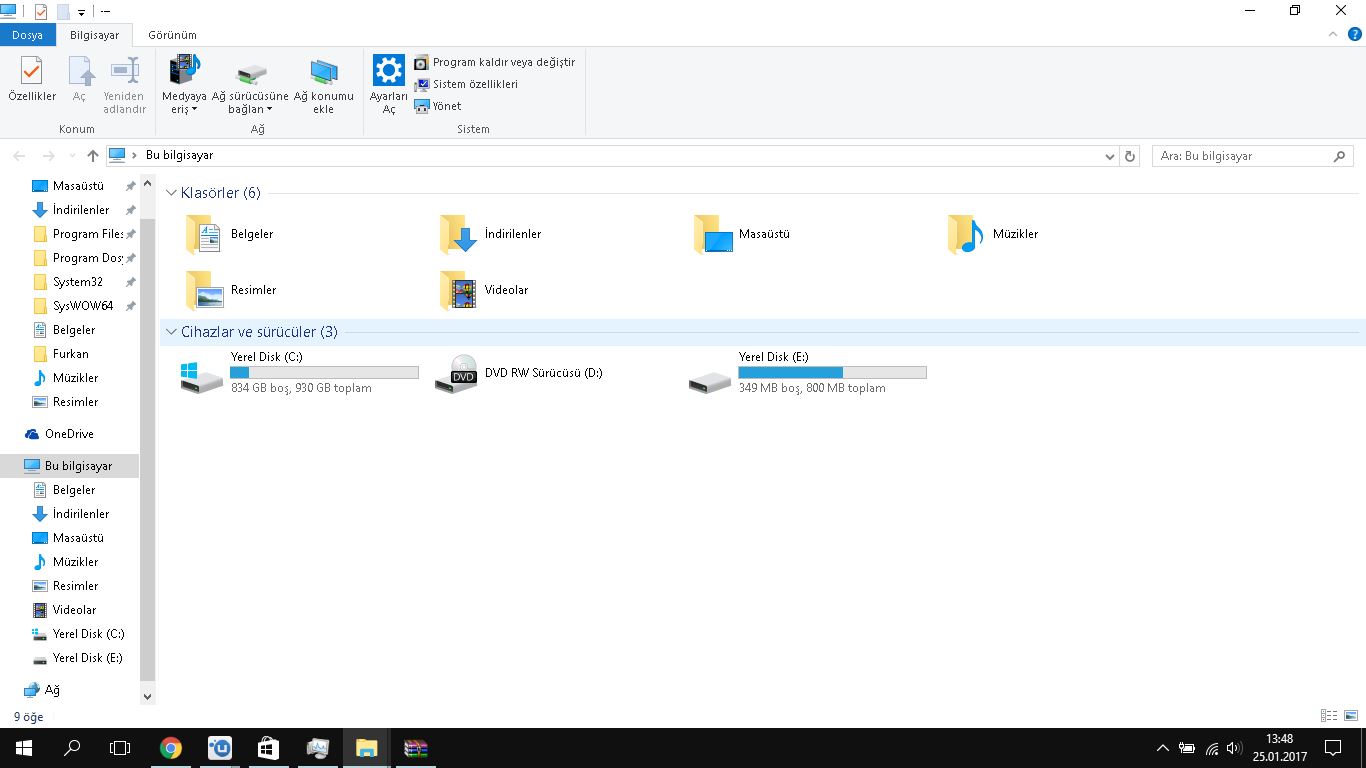Open the Videolar folder
This screenshot has width=1366, height=768.
click(459, 290)
